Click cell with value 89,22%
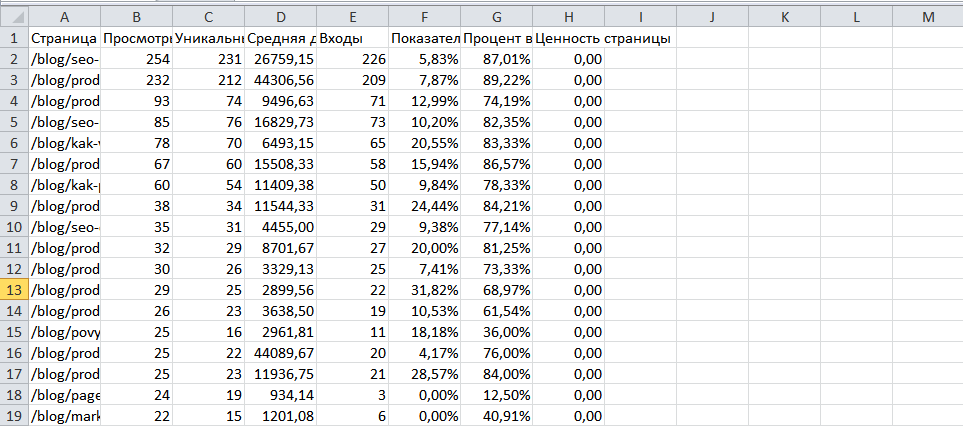963x426 pixels. (x=497, y=80)
